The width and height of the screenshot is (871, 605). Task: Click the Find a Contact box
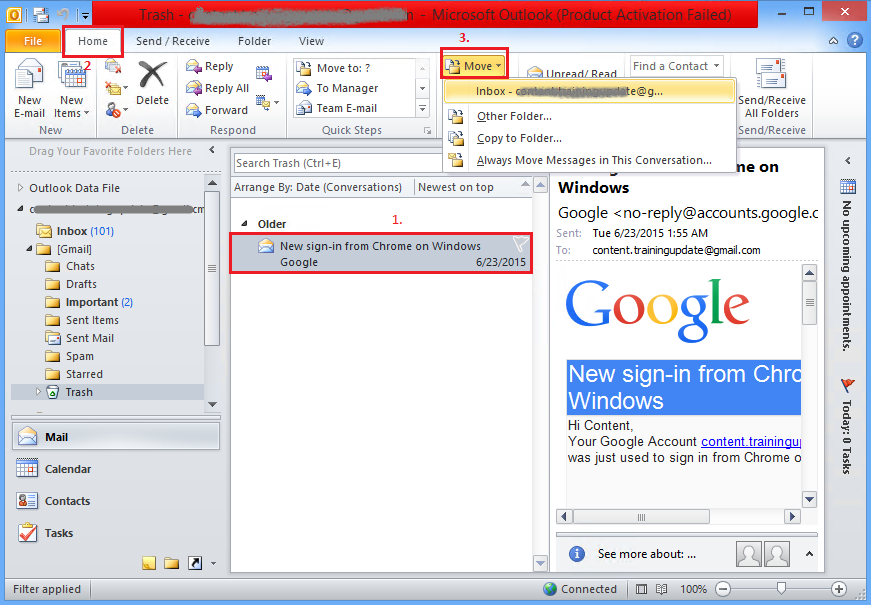[x=677, y=66]
